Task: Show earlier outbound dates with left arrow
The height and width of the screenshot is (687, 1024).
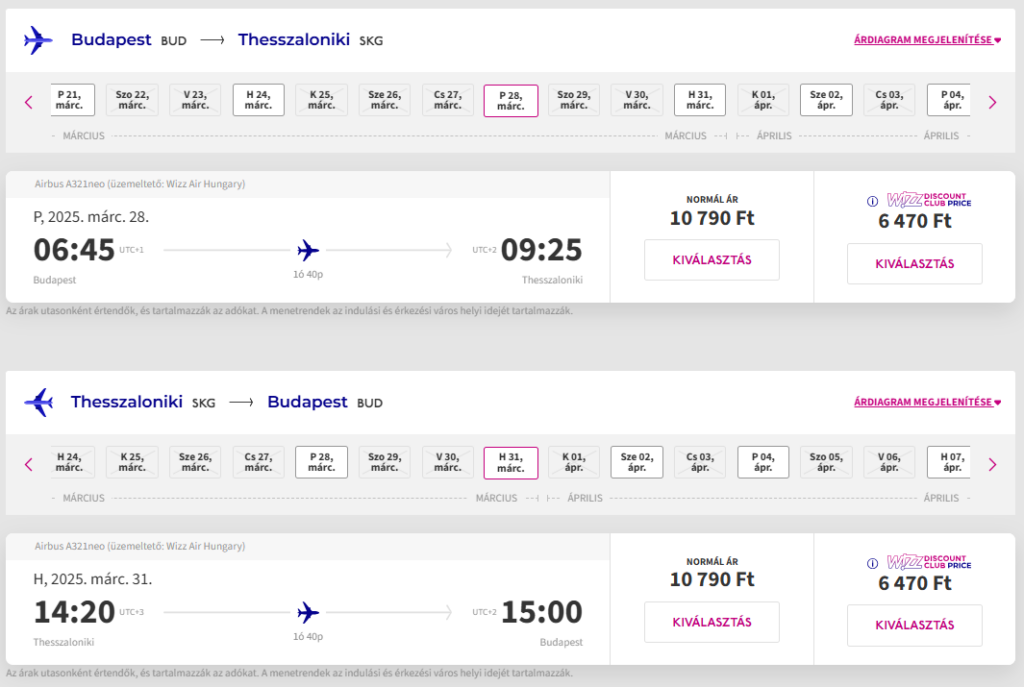Action: click(x=29, y=102)
